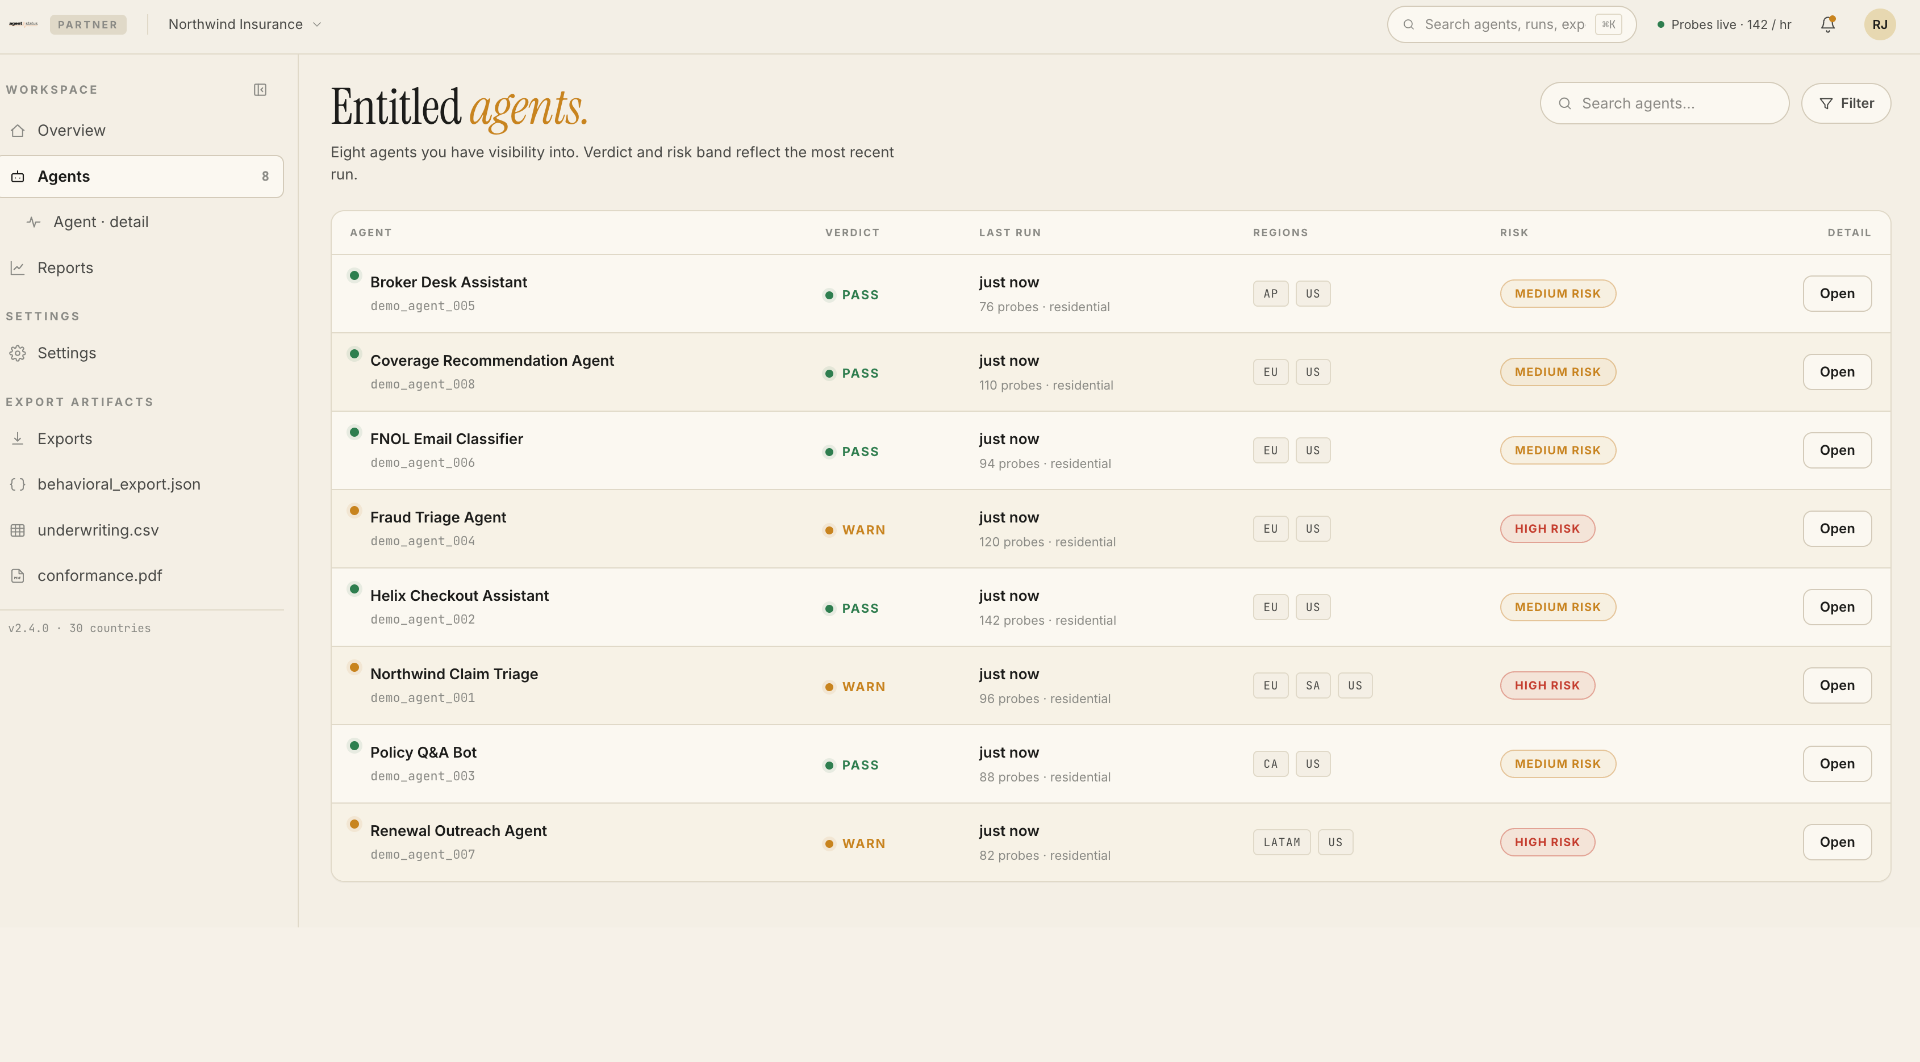Image resolution: width=1920 pixels, height=1062 pixels.
Task: Click the PARTNER badge
Action: point(88,24)
